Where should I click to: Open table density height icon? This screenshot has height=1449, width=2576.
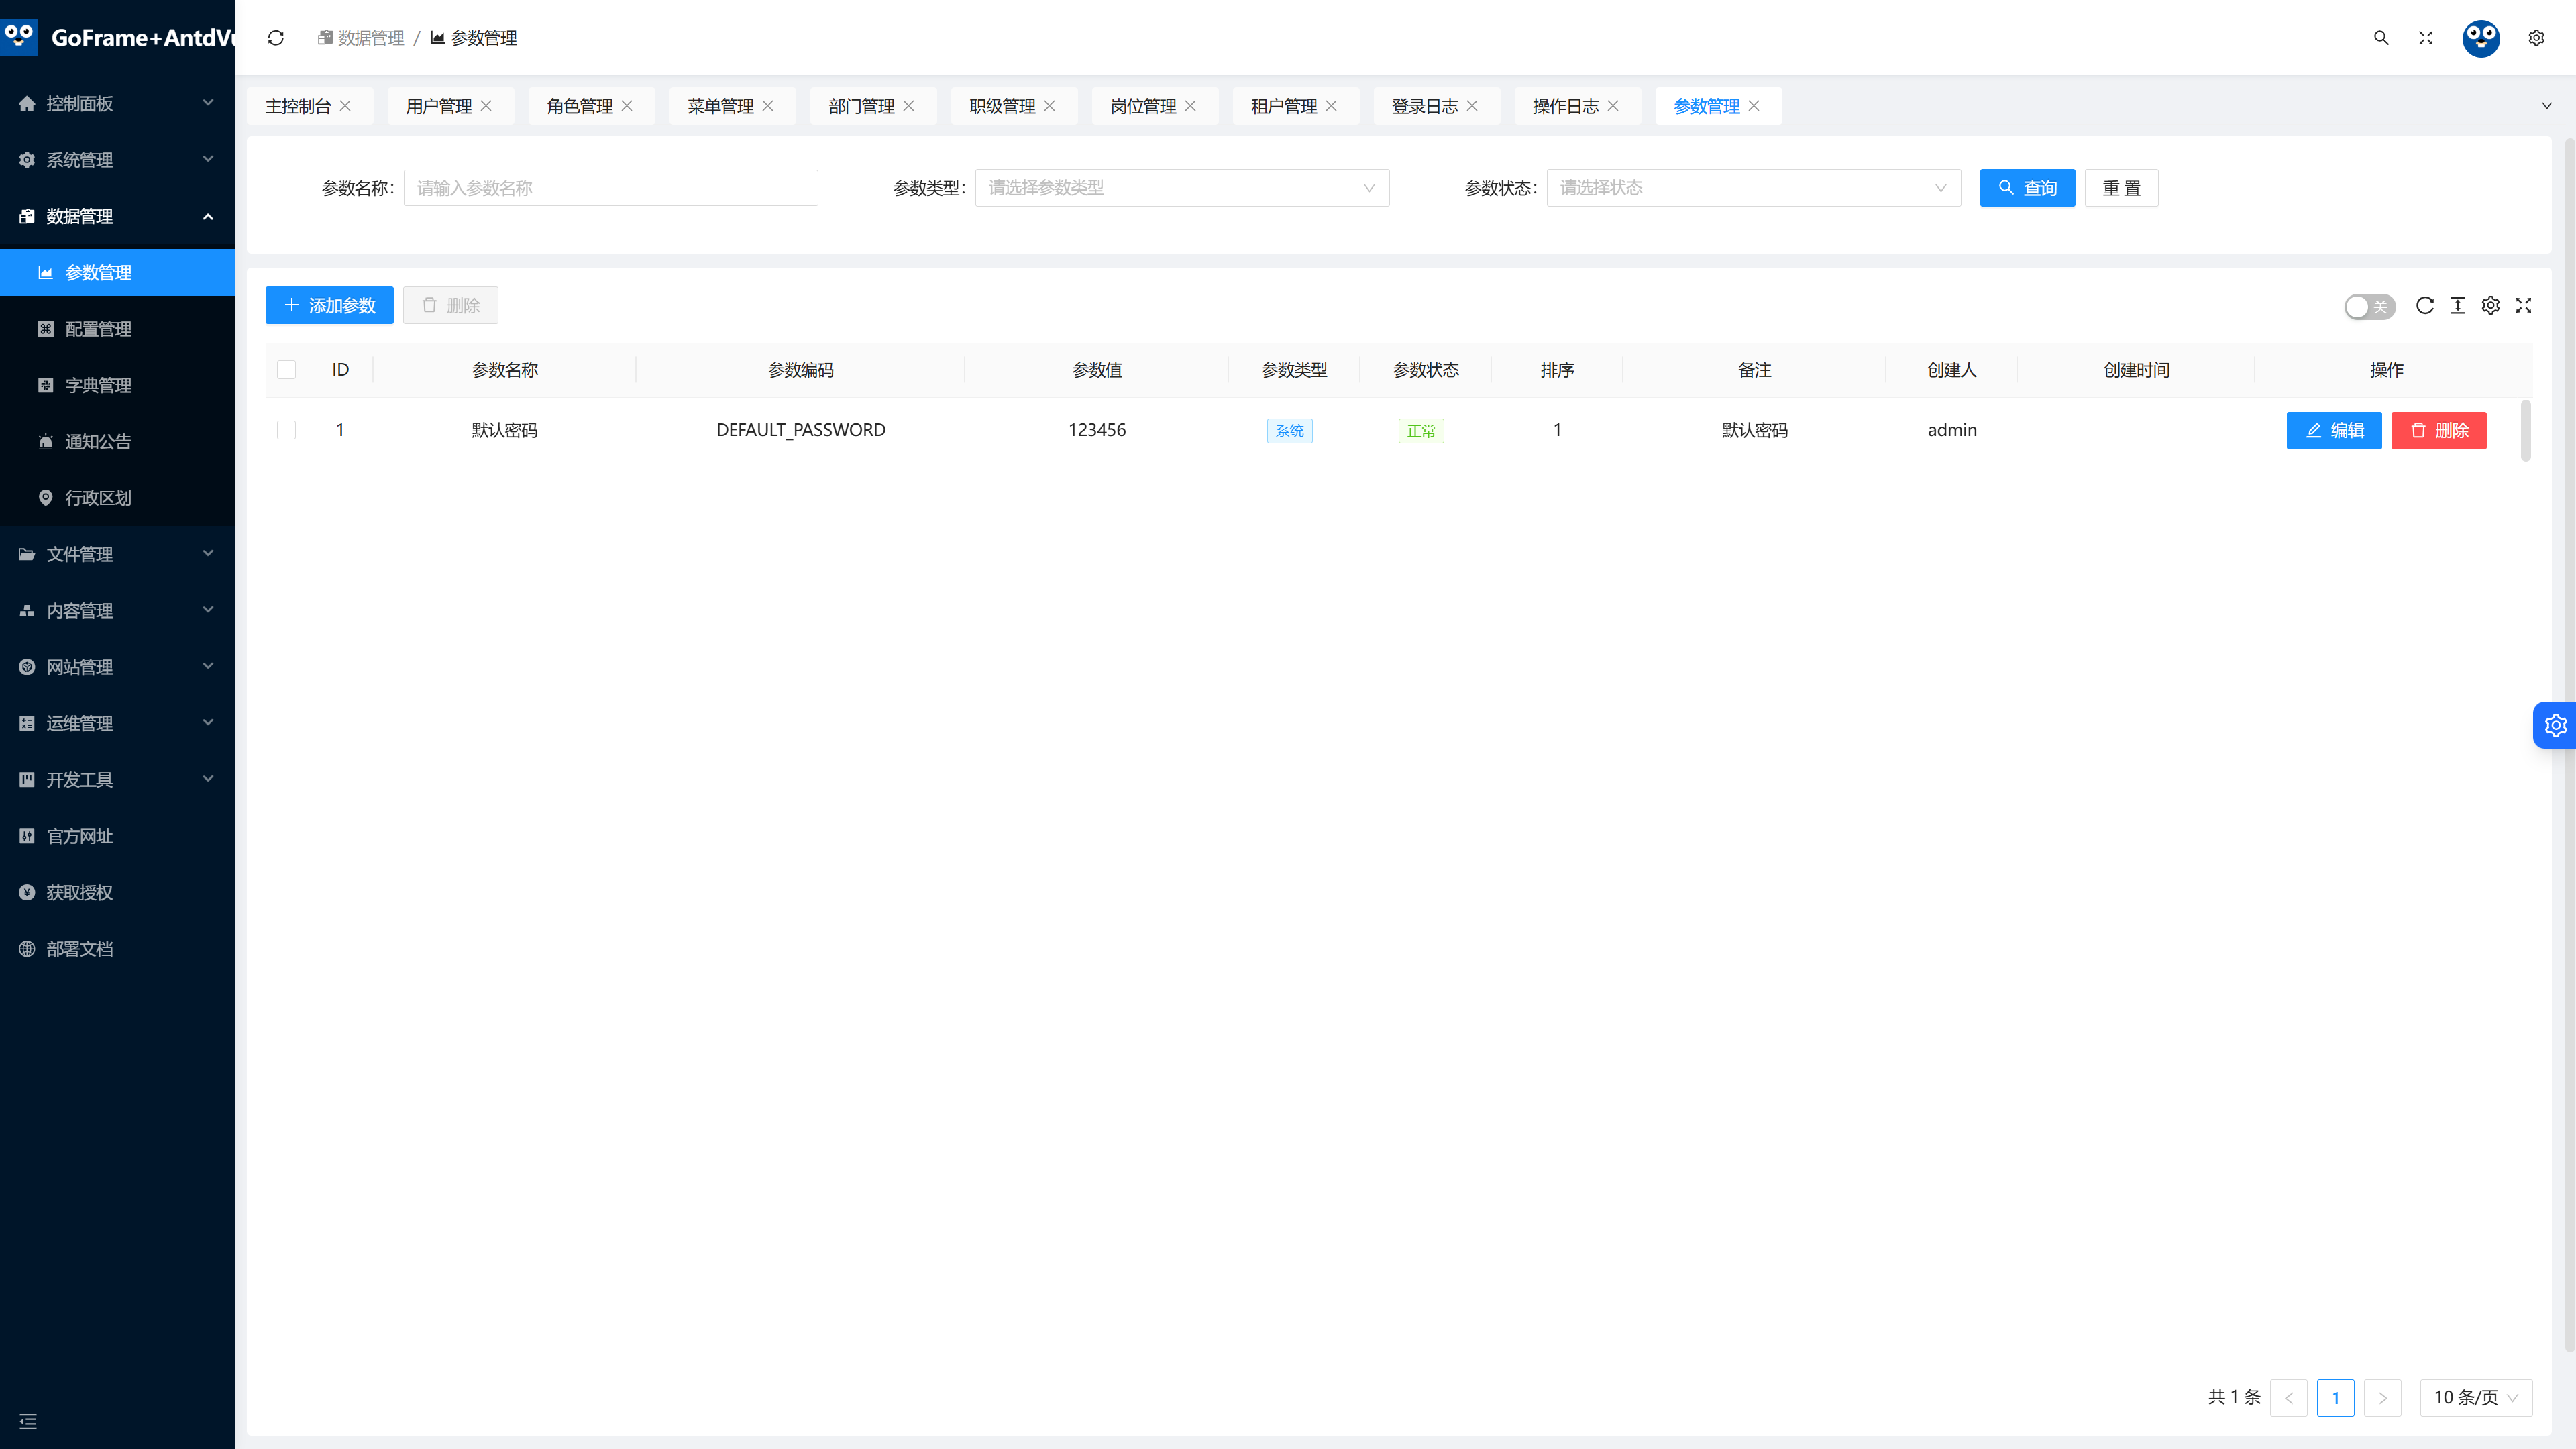point(2458,306)
